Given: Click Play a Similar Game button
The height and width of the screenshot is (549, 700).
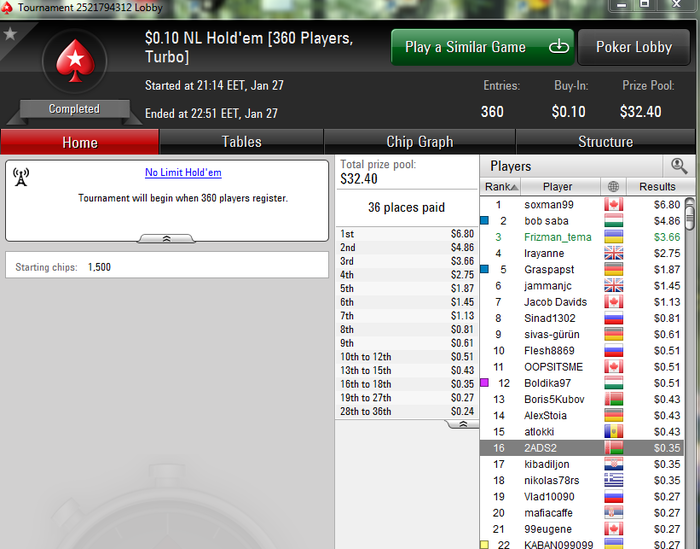Looking at the screenshot, I should pyautogui.click(x=482, y=47).
